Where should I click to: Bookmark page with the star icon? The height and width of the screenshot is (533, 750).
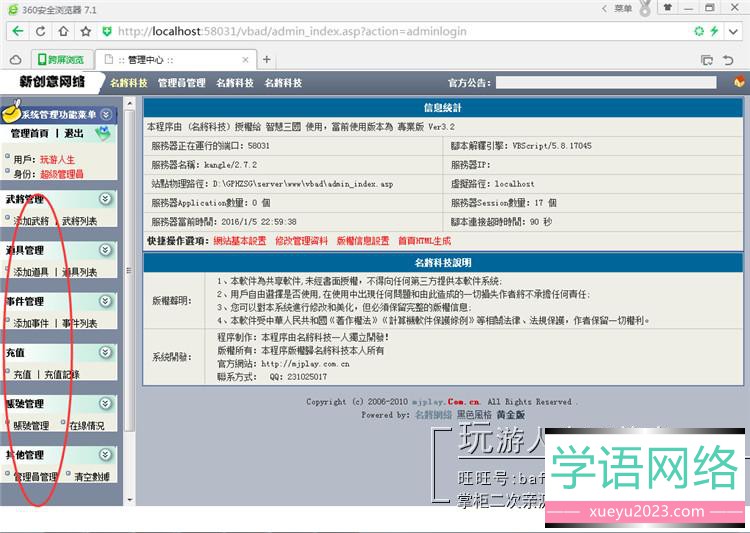[x=726, y=32]
